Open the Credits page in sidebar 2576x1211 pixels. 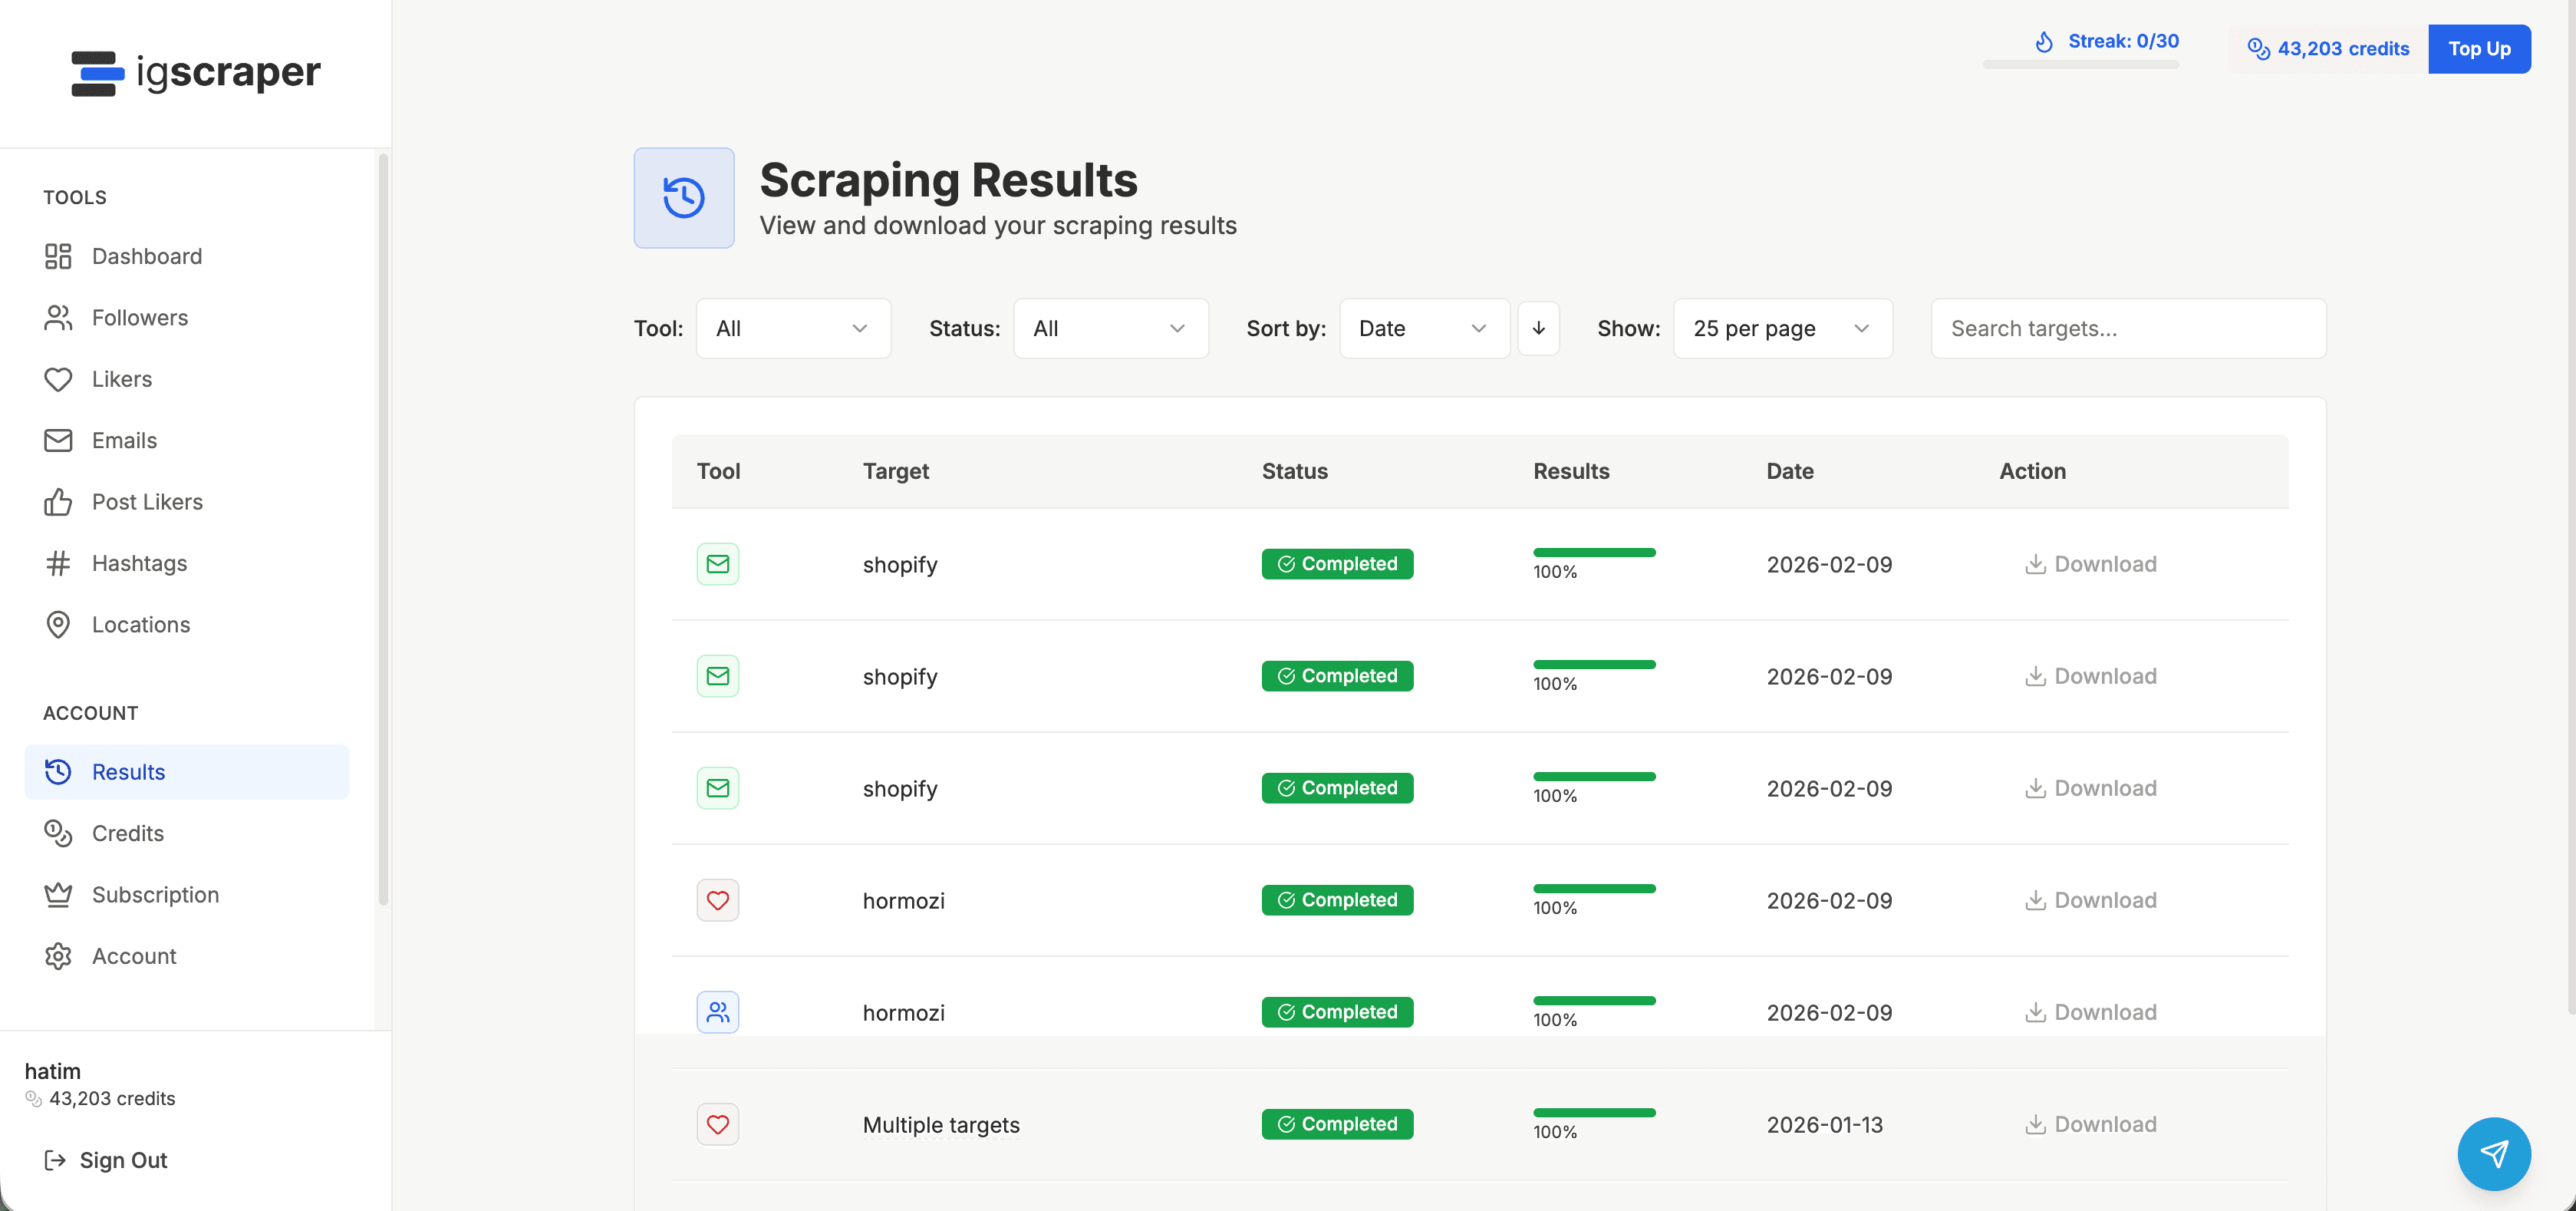(x=128, y=833)
